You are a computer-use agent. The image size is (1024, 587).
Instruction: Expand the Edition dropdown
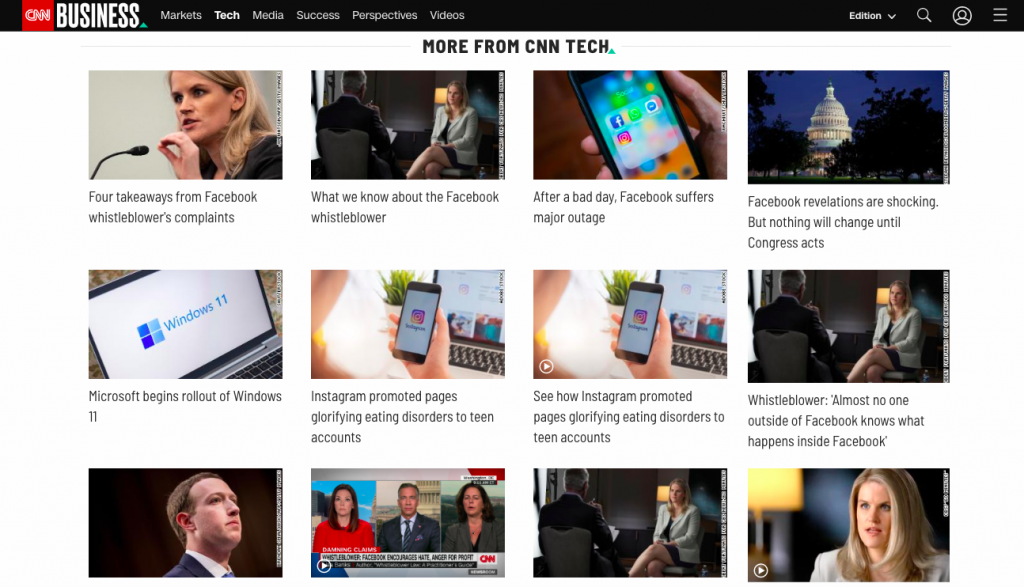(x=872, y=16)
